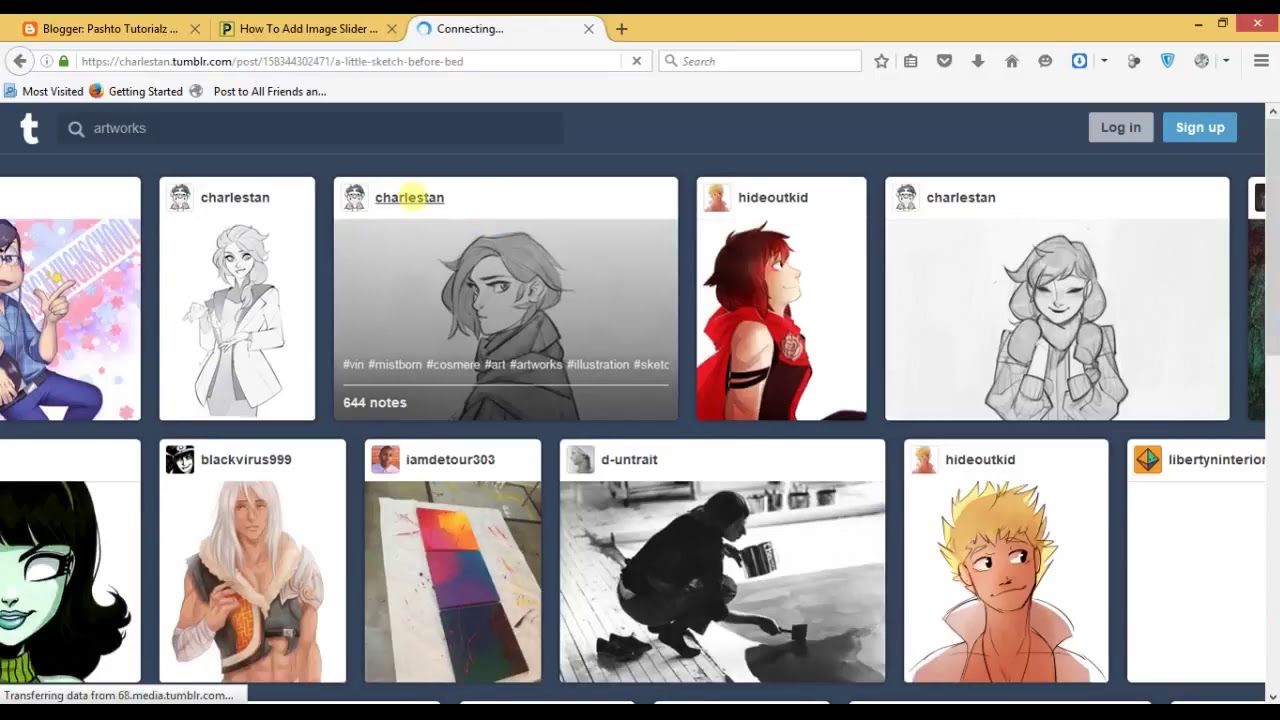
Task: Expand the globe extension dropdown arrow
Action: [x=1226, y=61]
